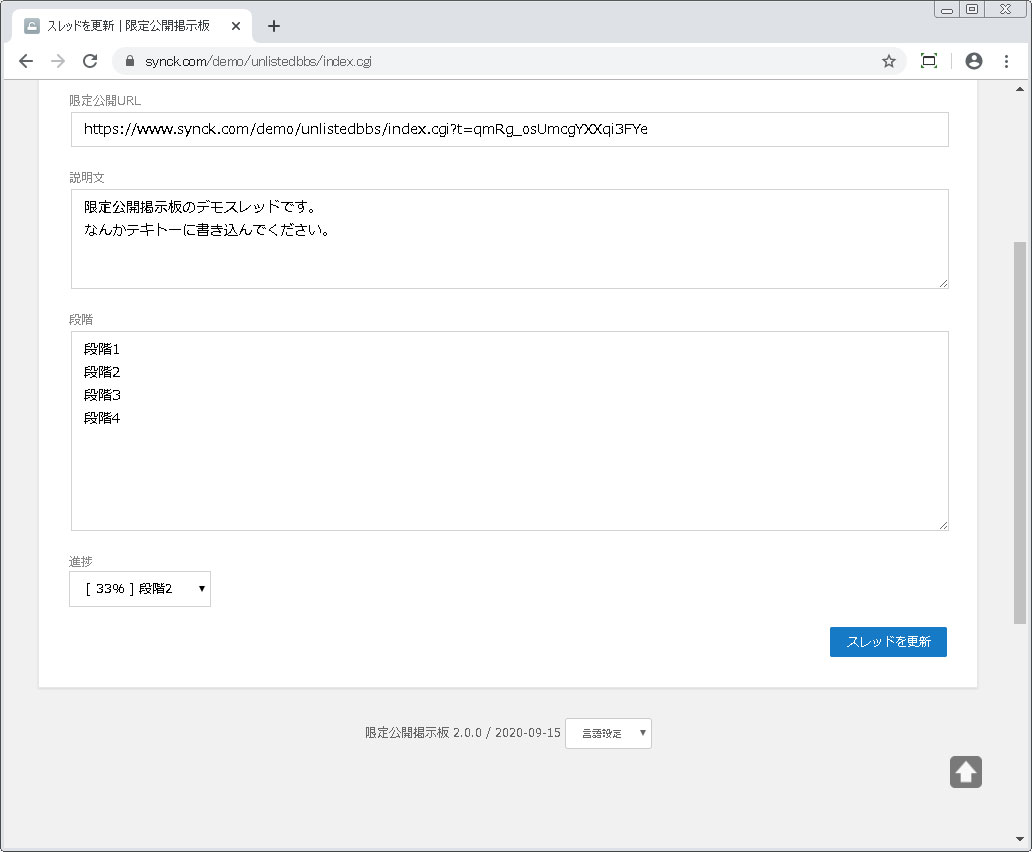Click the text なんかテキトーに書き込んでください。
Image resolution: width=1032 pixels, height=852 pixels.
point(207,230)
